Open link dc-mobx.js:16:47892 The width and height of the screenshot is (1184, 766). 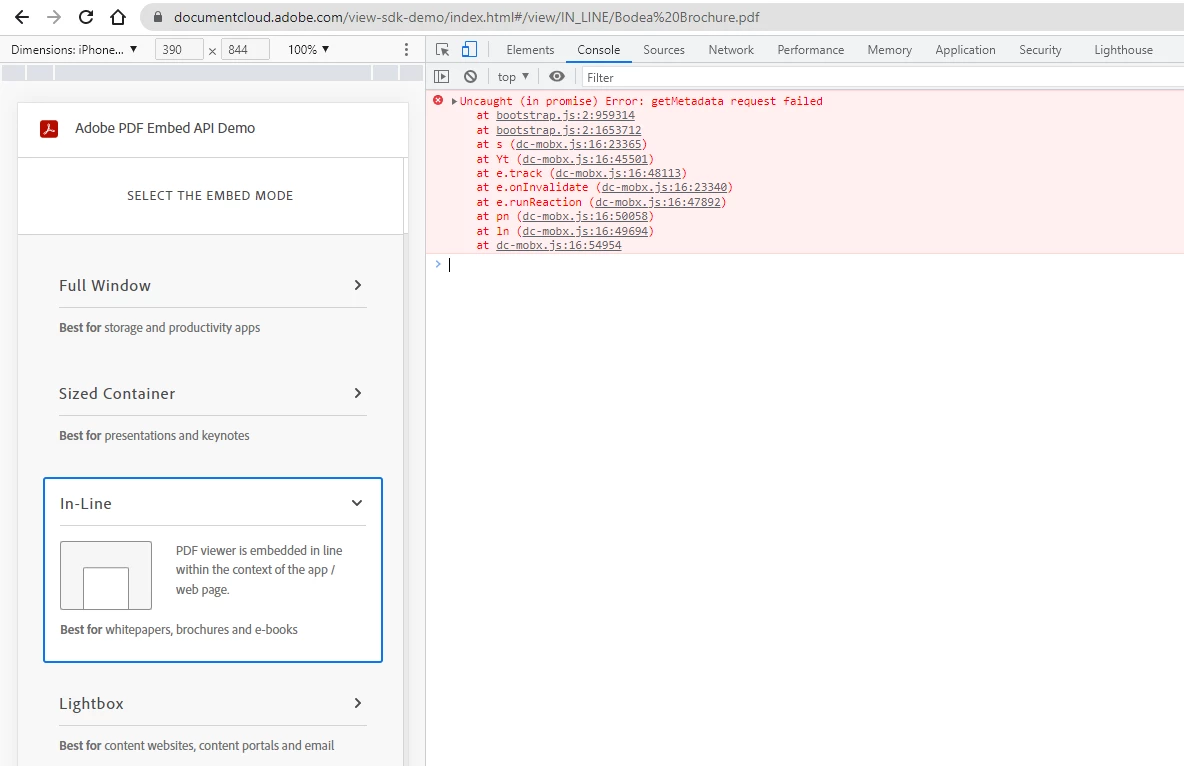click(x=658, y=202)
